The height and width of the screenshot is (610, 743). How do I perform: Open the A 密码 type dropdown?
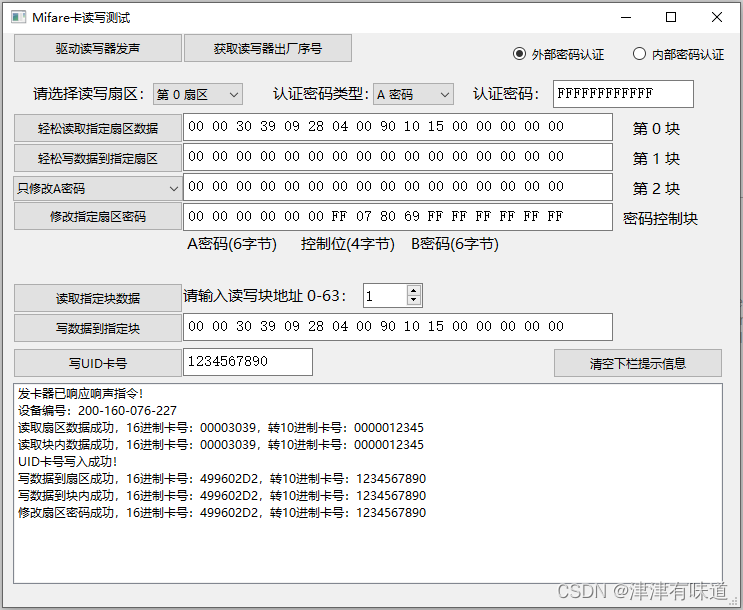point(413,94)
